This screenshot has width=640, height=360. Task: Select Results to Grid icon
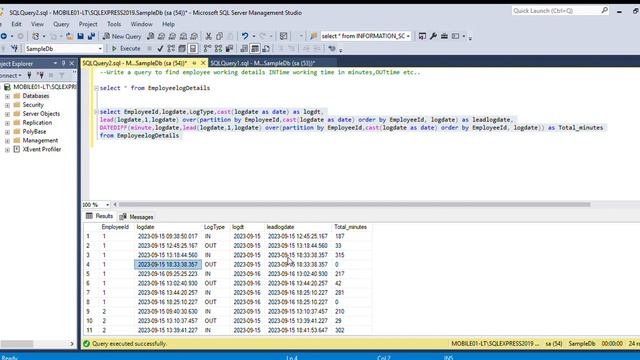point(255,49)
